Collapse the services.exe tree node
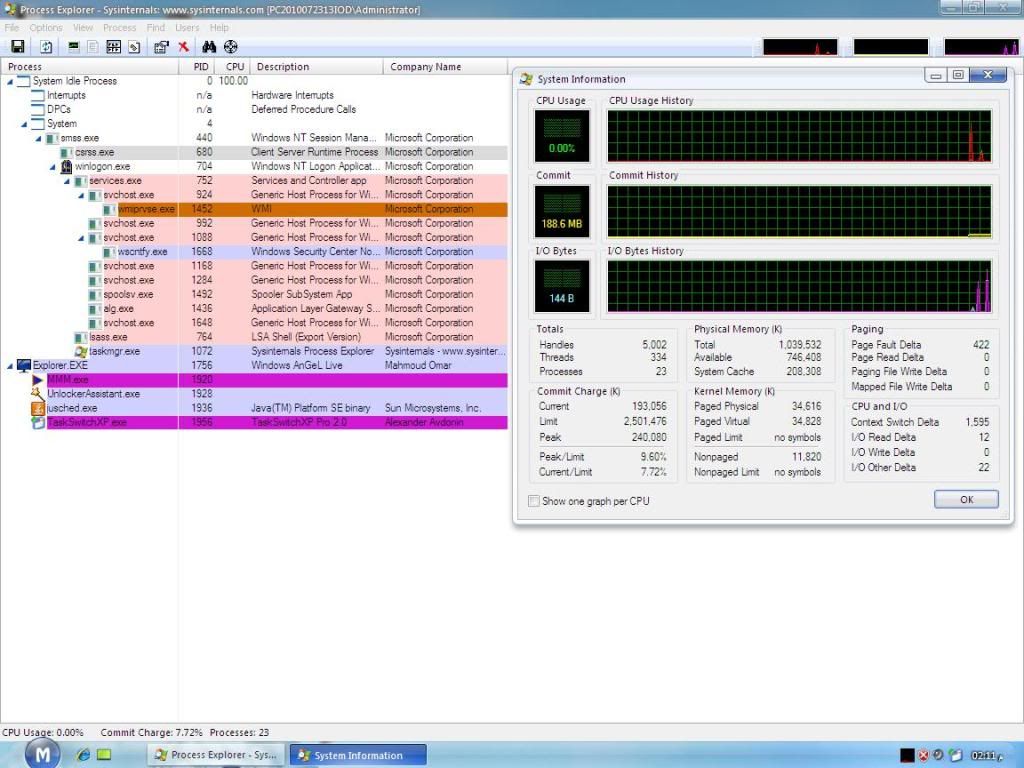The height and width of the screenshot is (768, 1024). tap(67, 182)
